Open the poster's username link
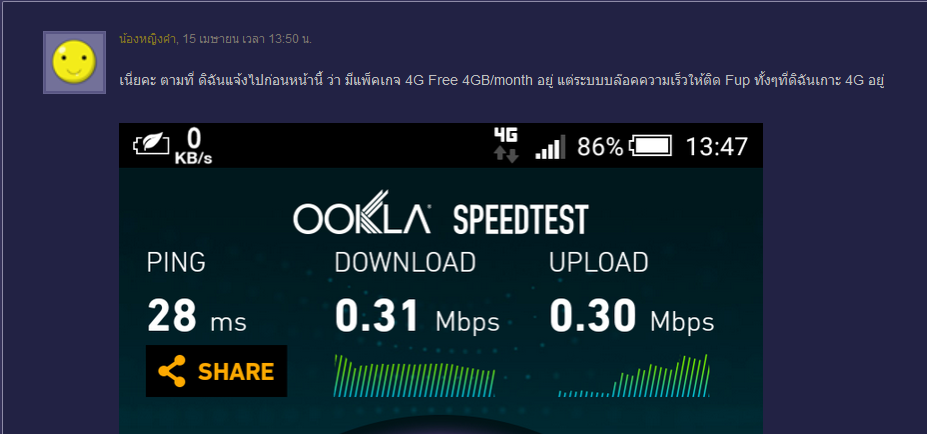 148,39
